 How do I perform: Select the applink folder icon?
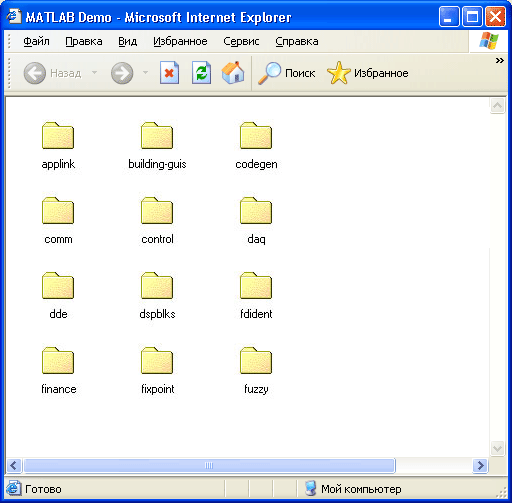click(x=58, y=135)
